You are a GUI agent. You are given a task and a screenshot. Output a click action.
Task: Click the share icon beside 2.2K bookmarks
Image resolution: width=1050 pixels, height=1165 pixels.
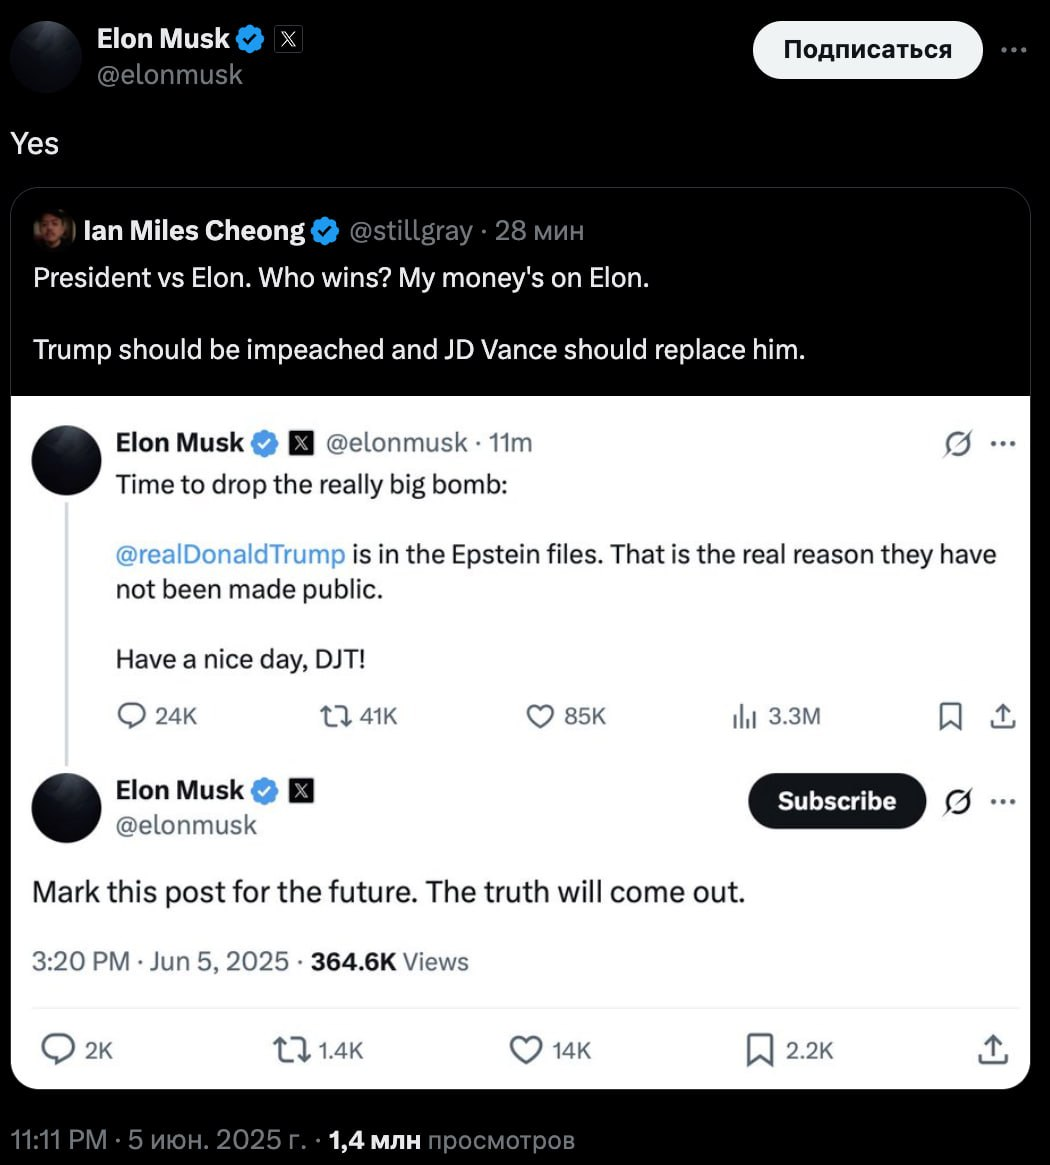tap(991, 1049)
